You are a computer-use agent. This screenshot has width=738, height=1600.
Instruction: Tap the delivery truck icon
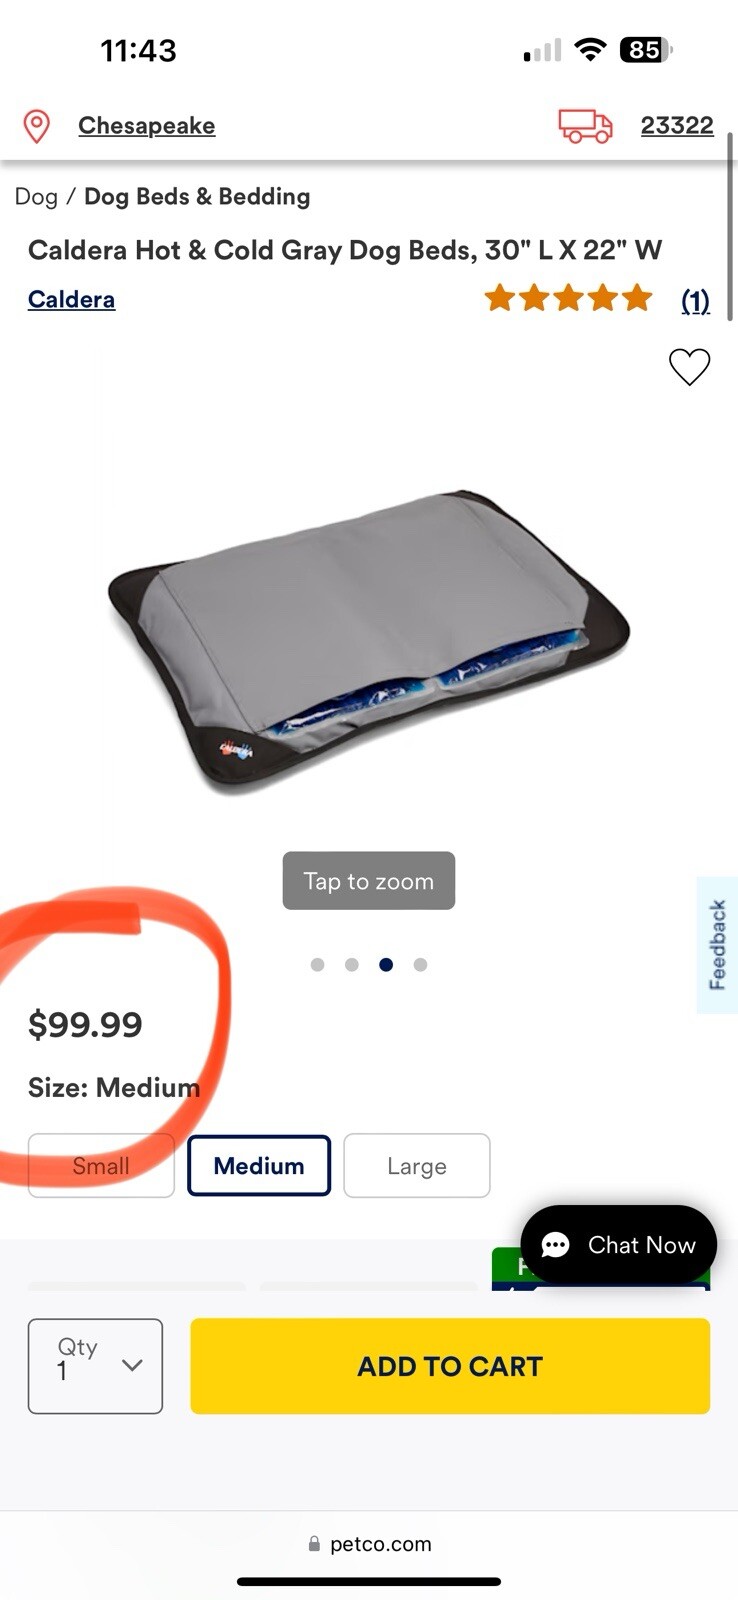585,126
